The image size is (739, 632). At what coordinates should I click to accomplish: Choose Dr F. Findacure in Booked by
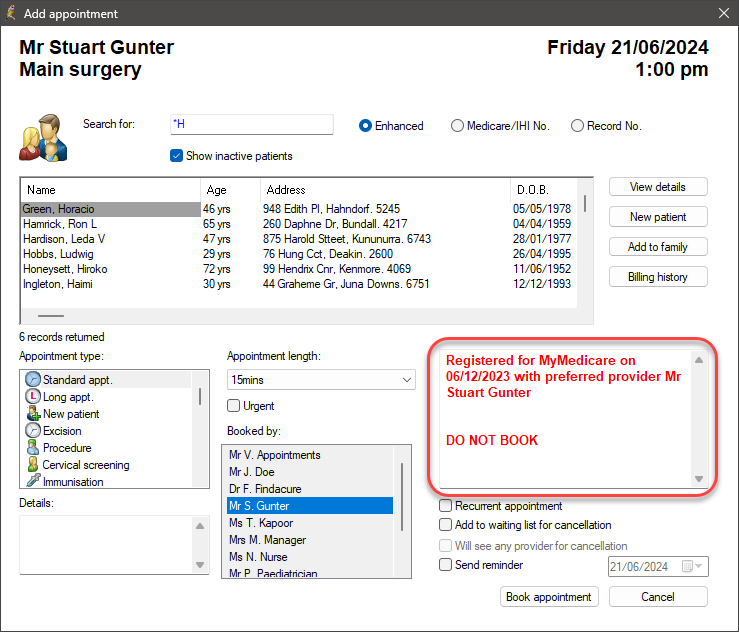click(x=310, y=489)
